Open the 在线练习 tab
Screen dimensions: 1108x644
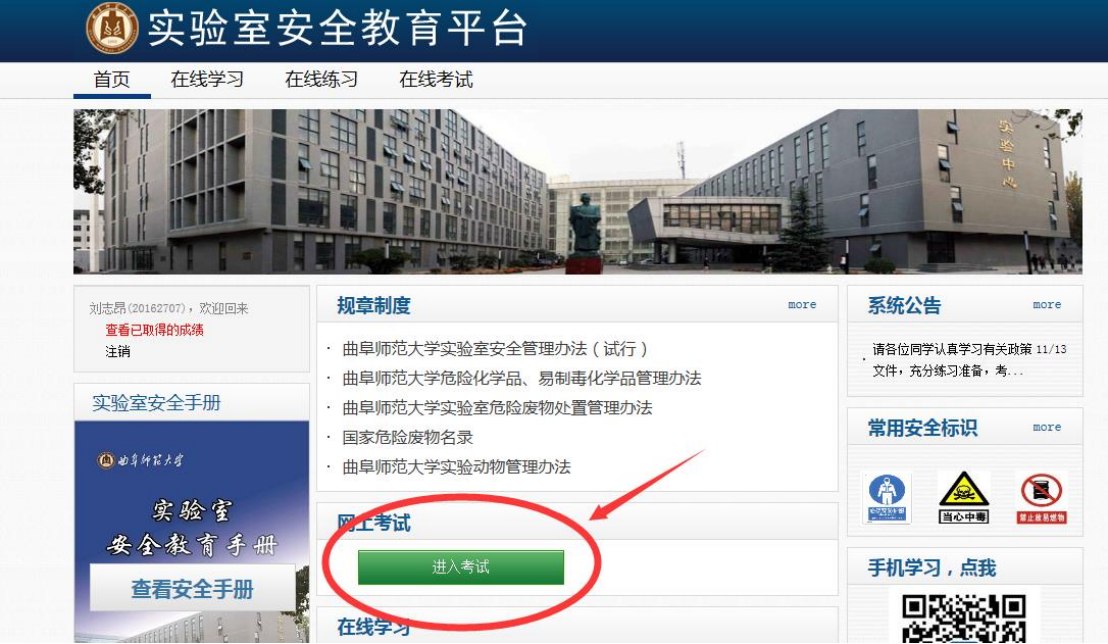(x=322, y=80)
